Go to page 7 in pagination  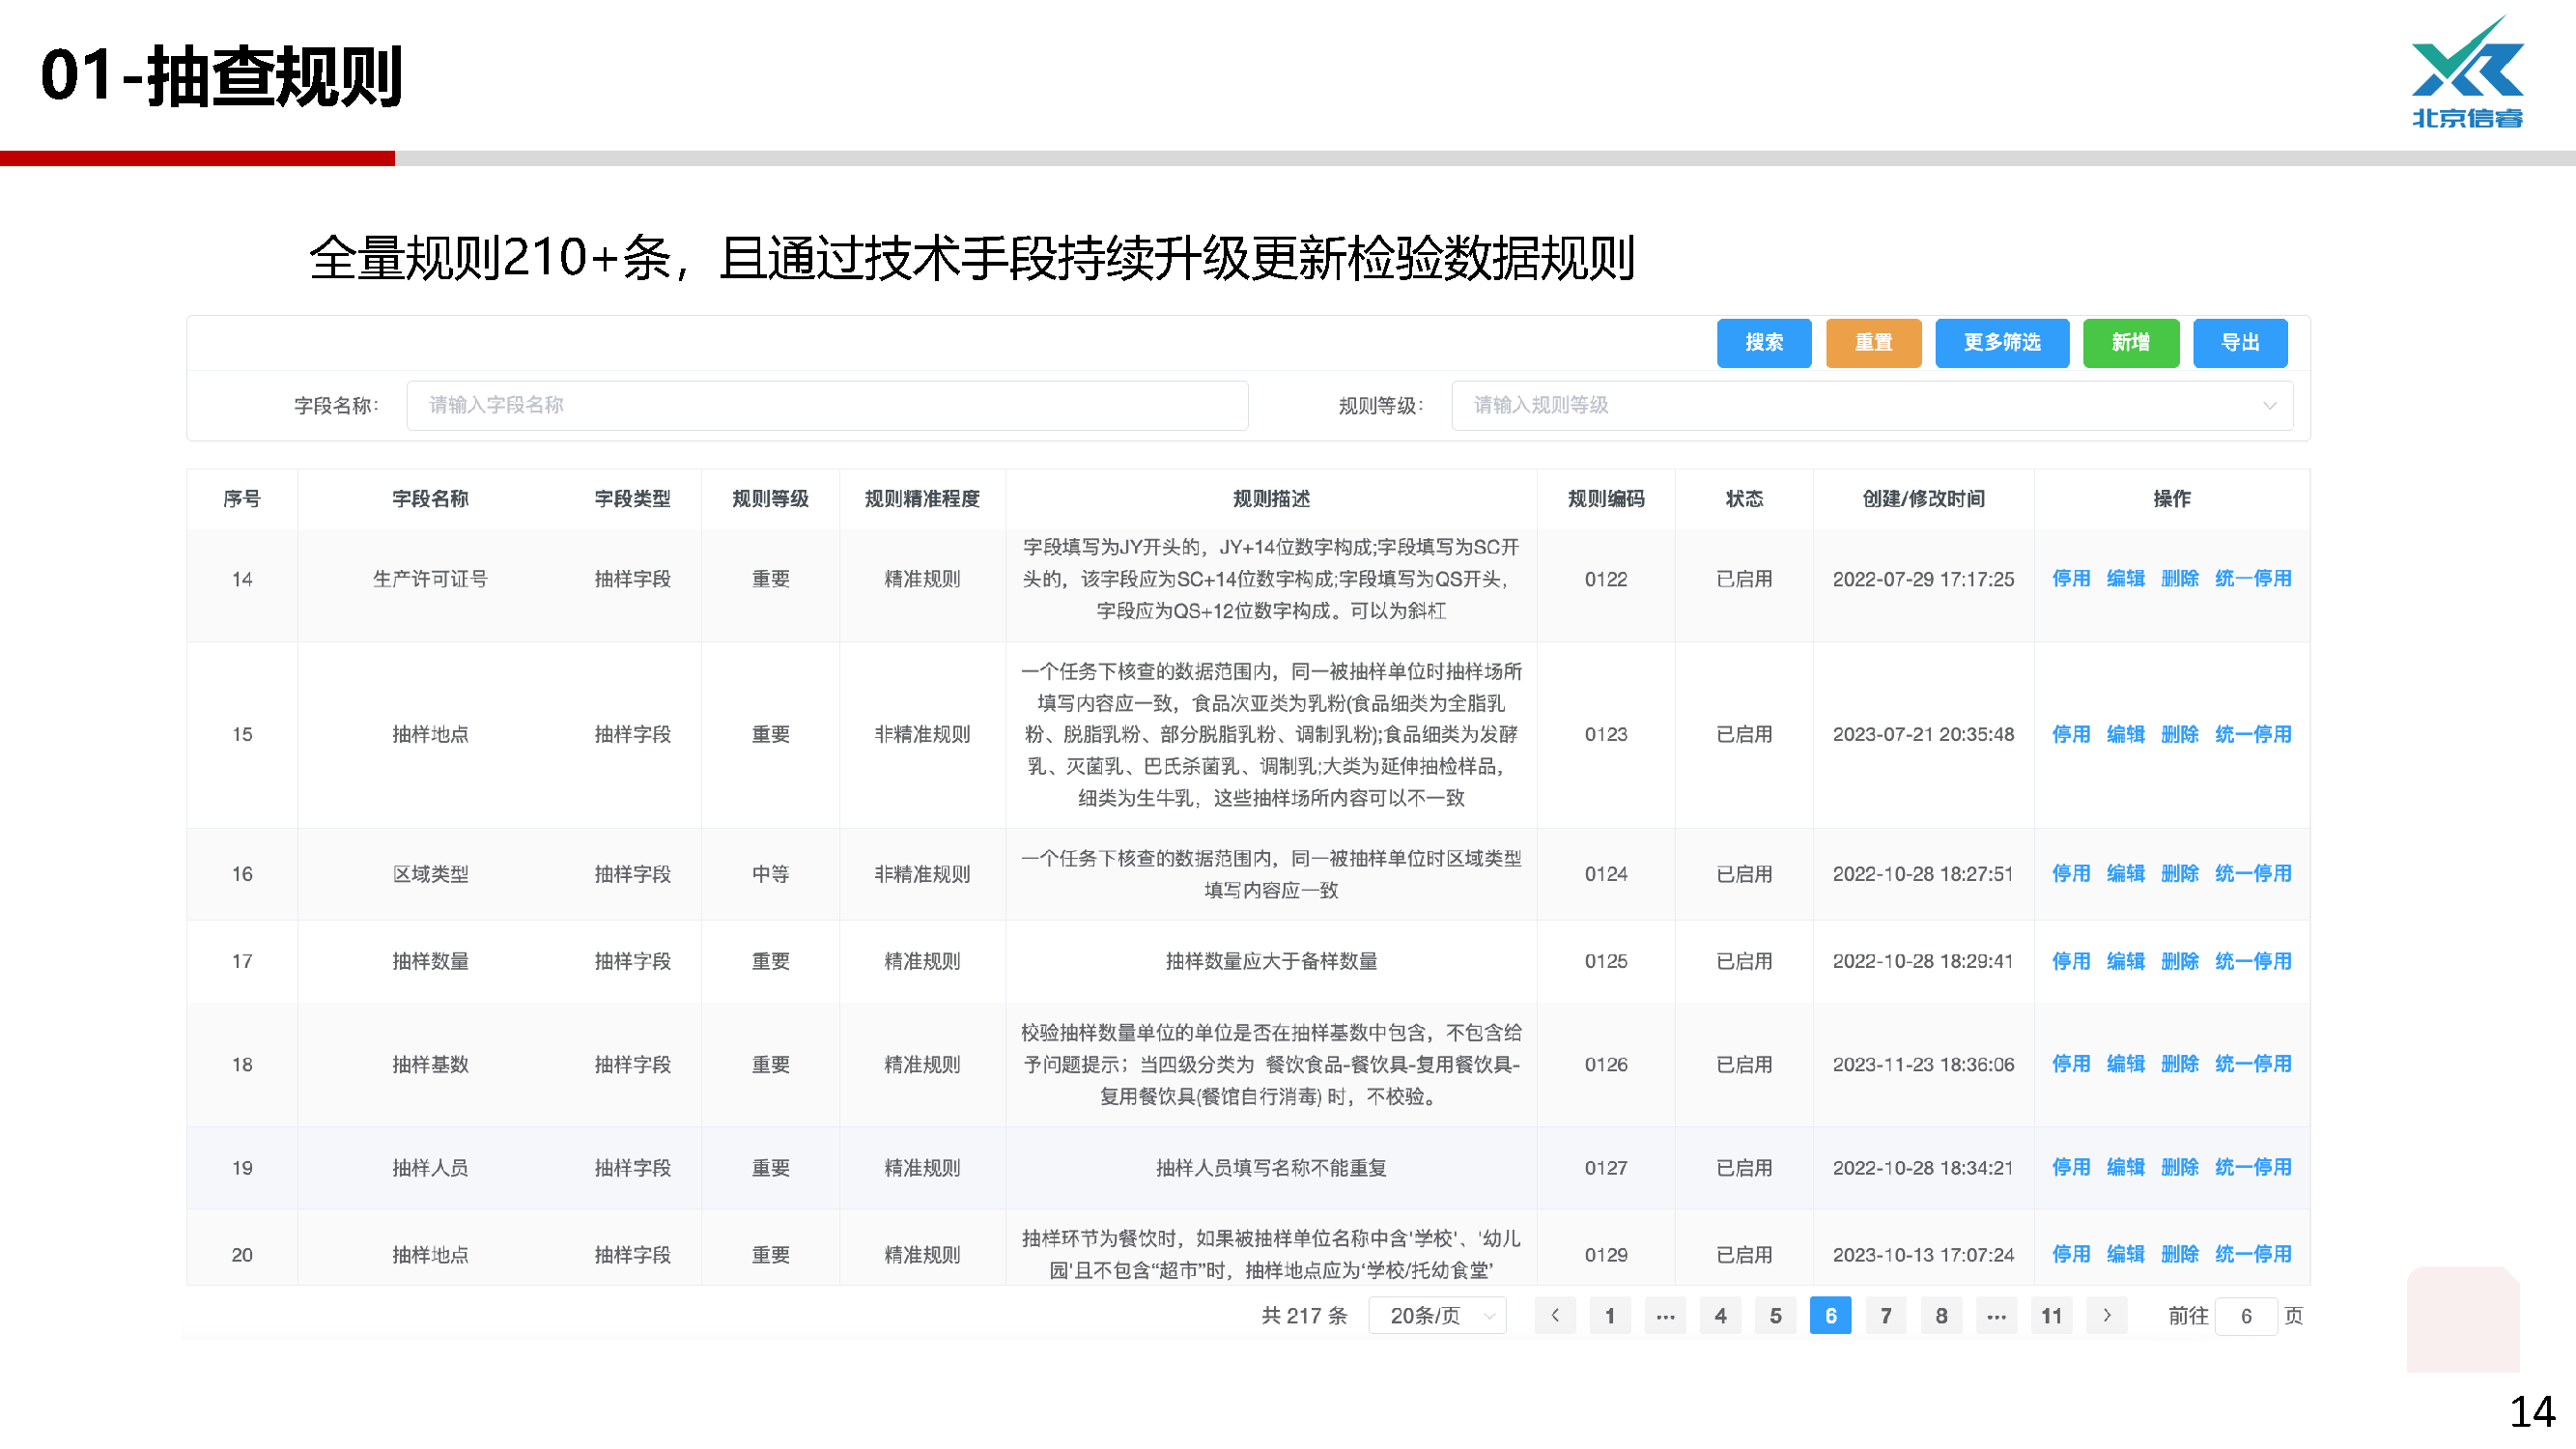(x=1886, y=1316)
